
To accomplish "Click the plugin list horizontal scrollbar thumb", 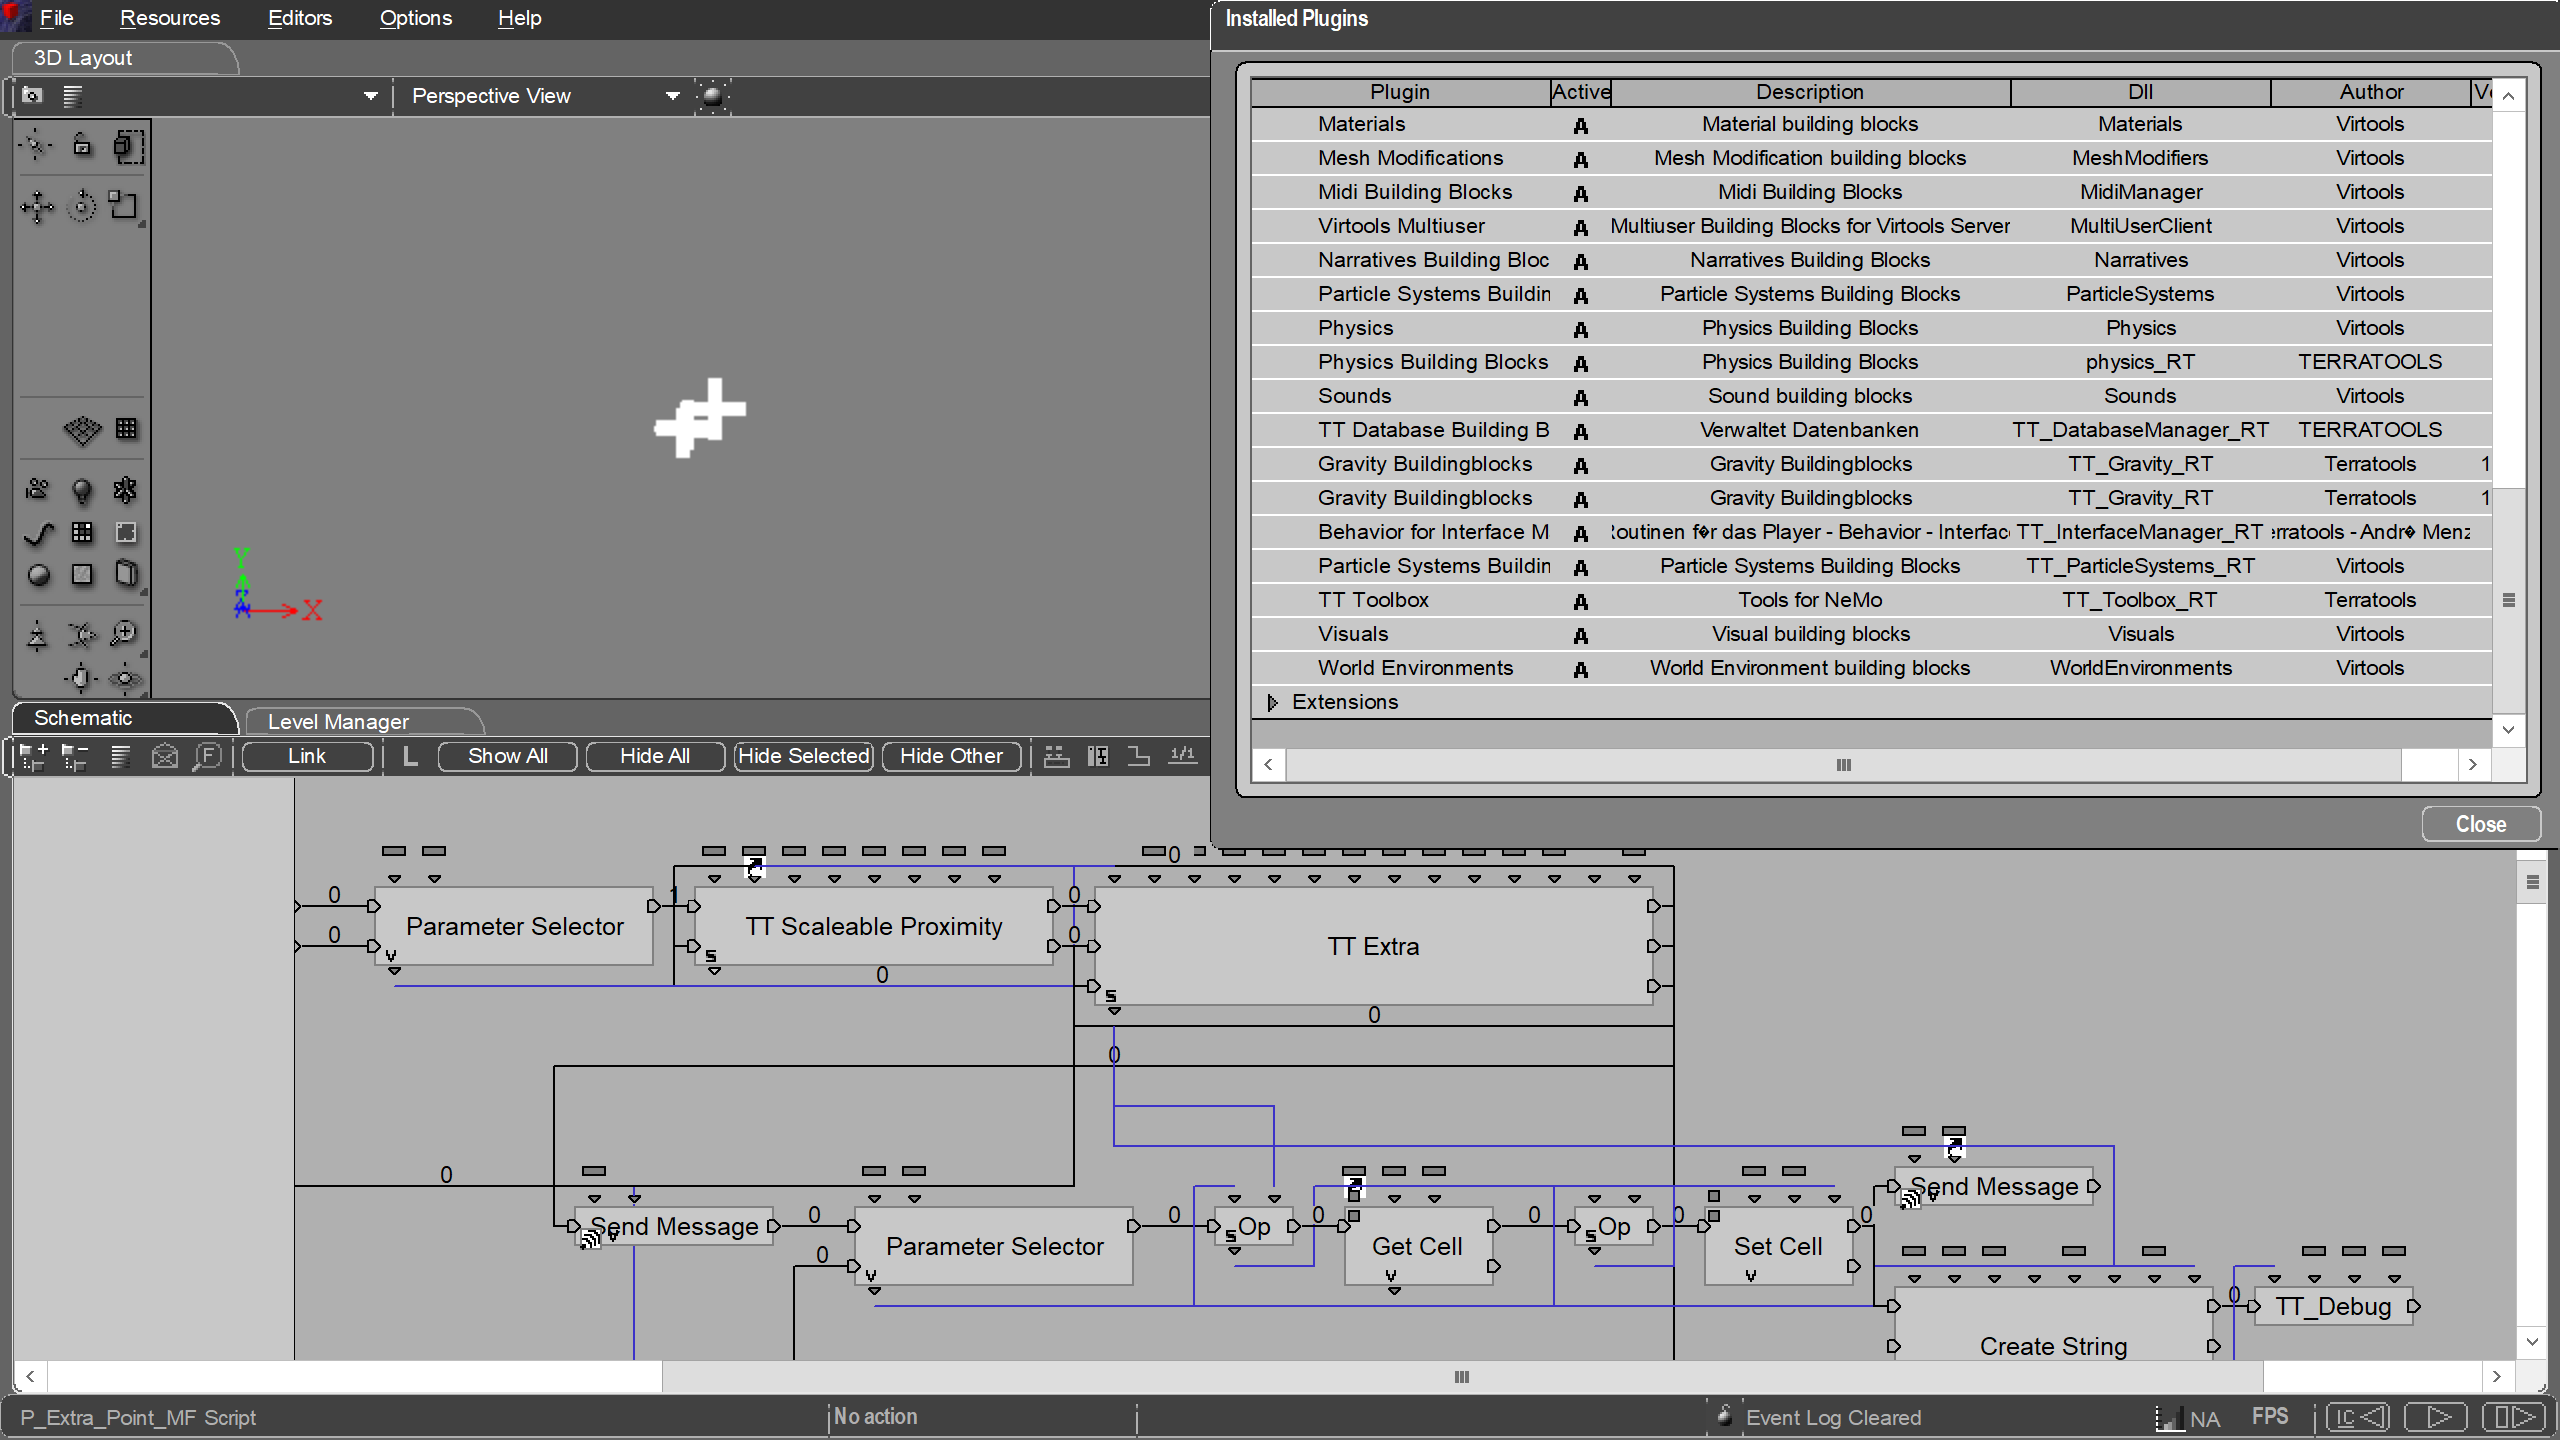I will click(x=1843, y=765).
